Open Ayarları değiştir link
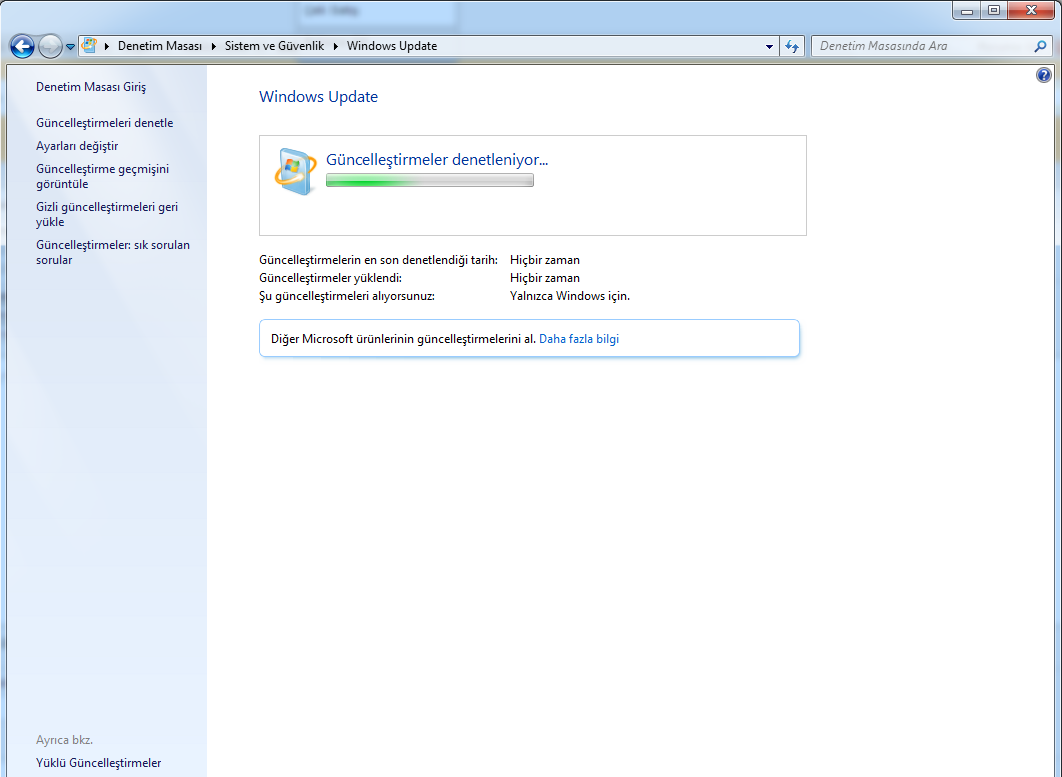Image resolution: width=1062 pixels, height=777 pixels. 77,146
